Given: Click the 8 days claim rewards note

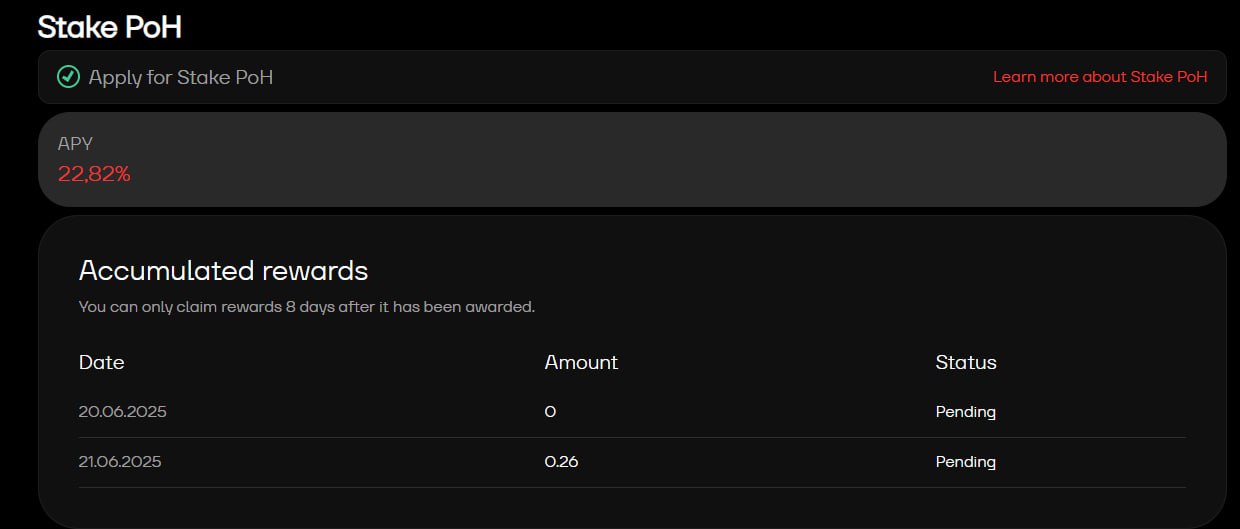Looking at the screenshot, I should (x=307, y=307).
